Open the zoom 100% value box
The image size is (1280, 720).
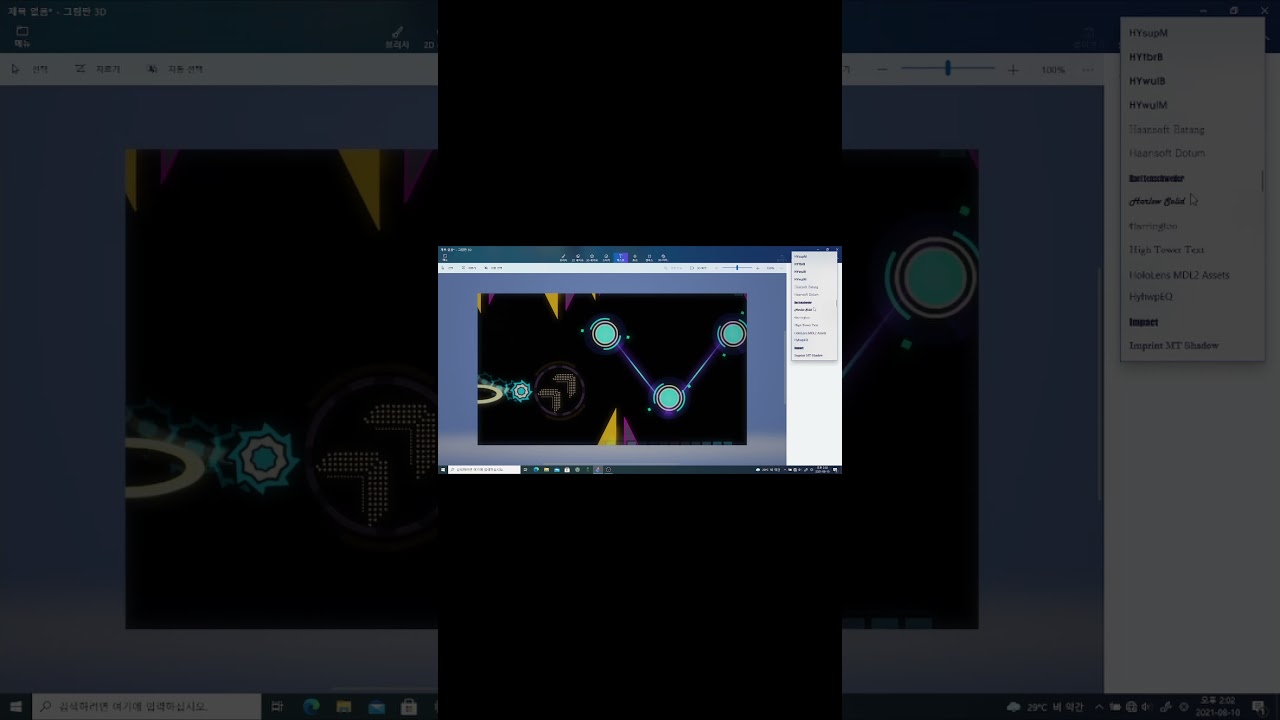click(770, 268)
